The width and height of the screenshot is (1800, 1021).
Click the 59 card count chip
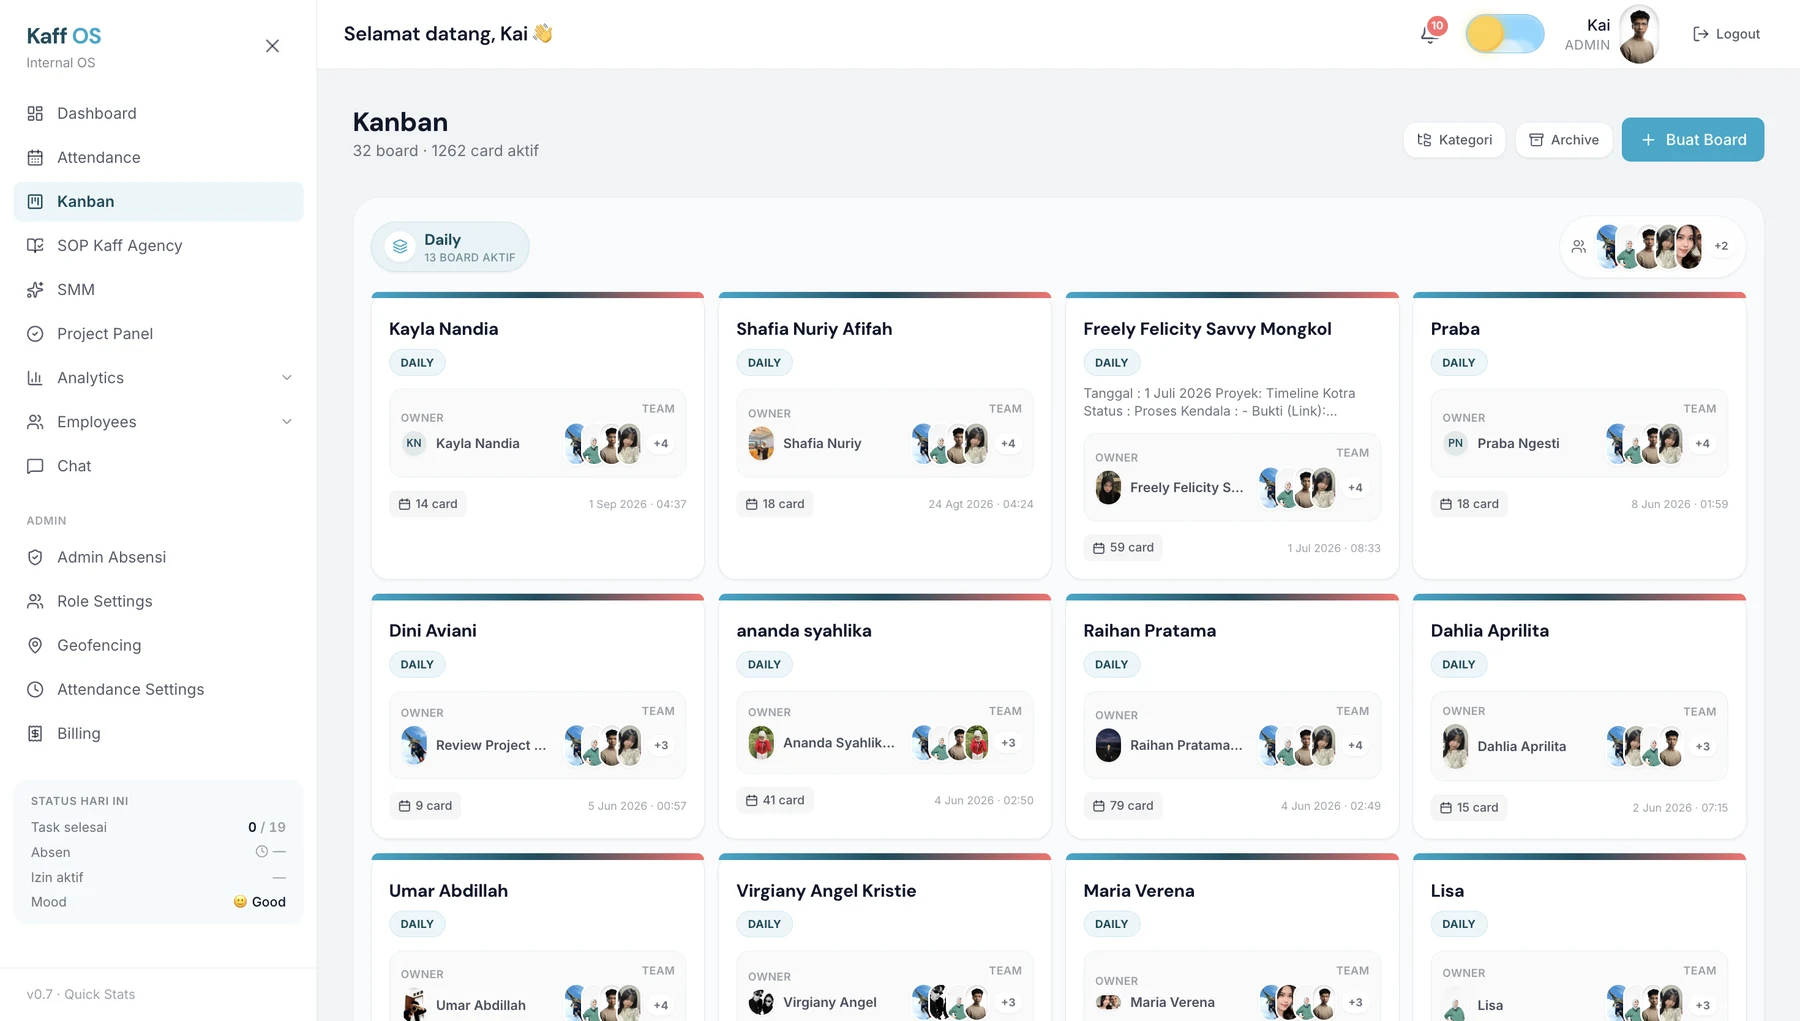coord(1123,547)
